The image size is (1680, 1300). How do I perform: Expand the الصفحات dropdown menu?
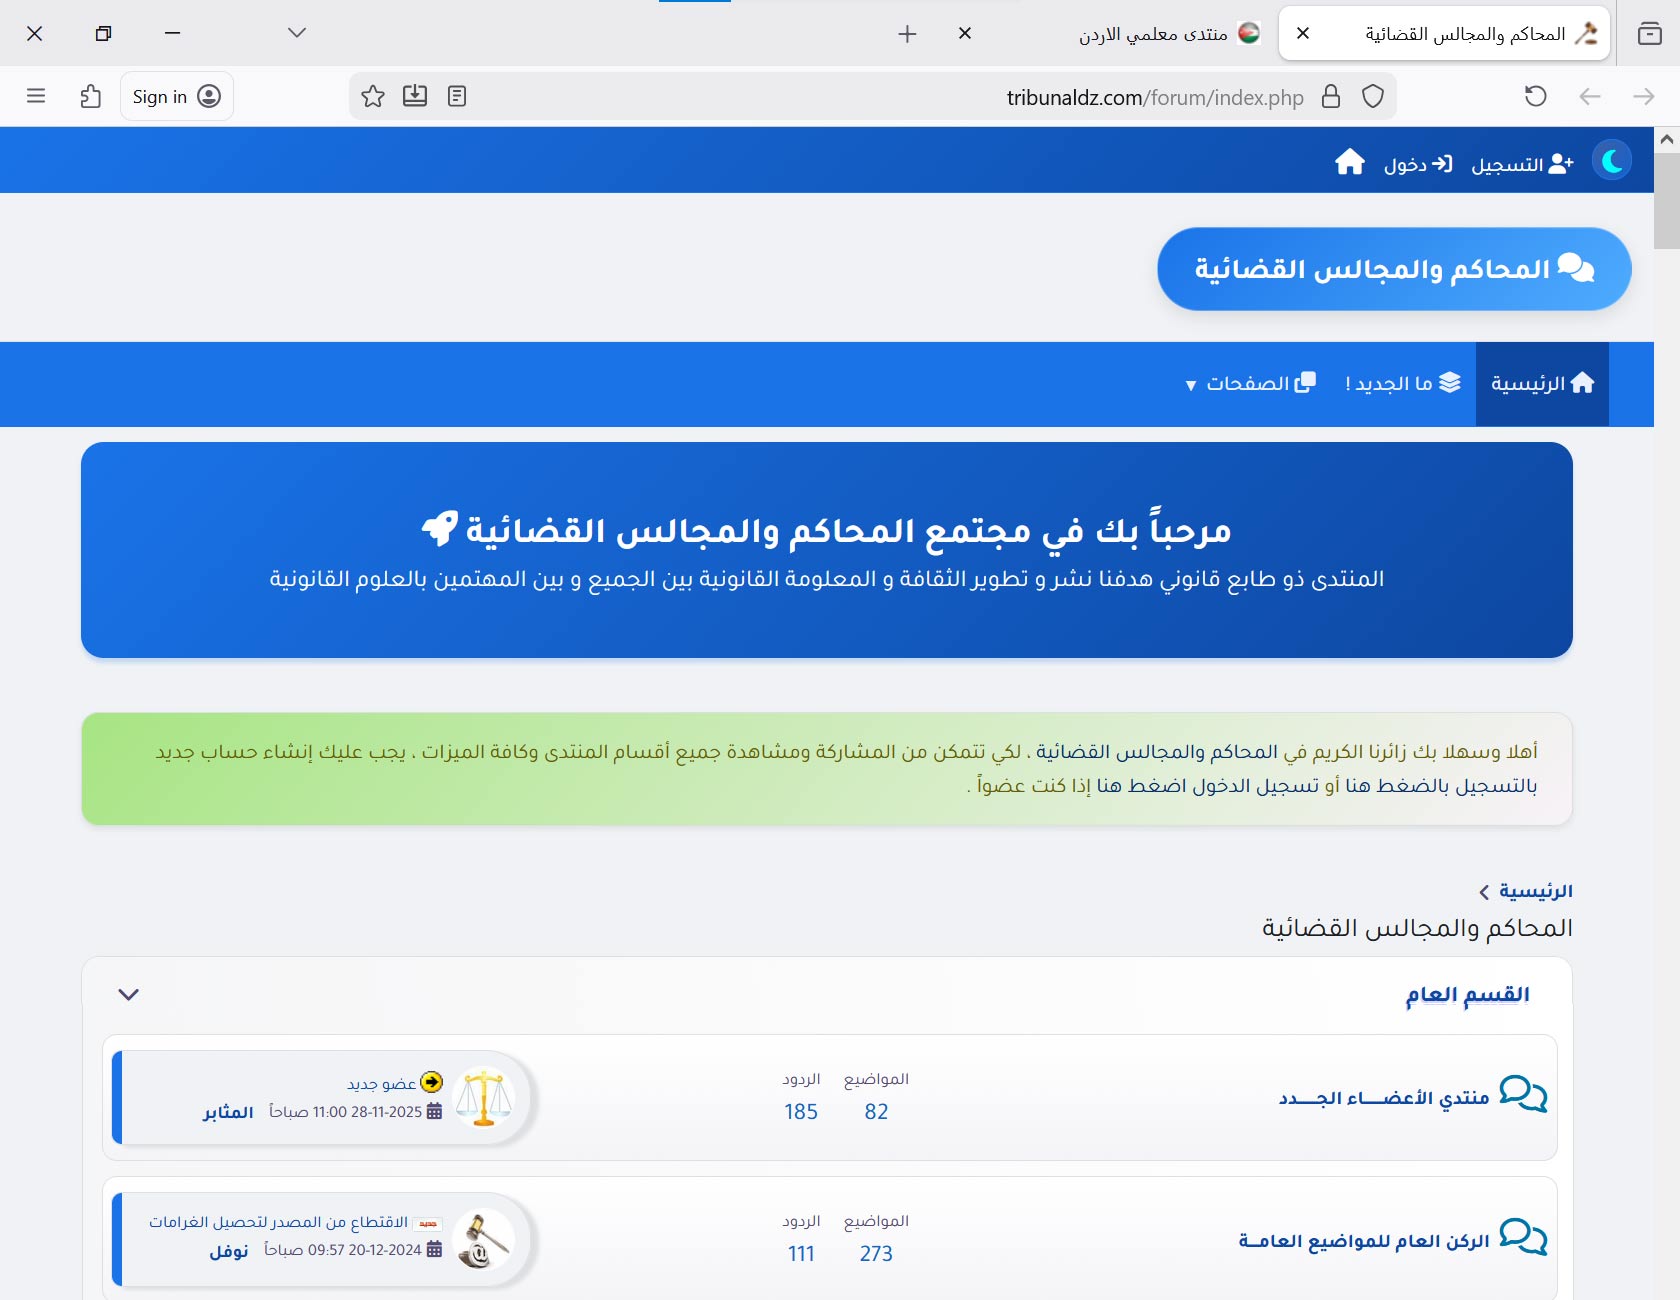point(1250,383)
